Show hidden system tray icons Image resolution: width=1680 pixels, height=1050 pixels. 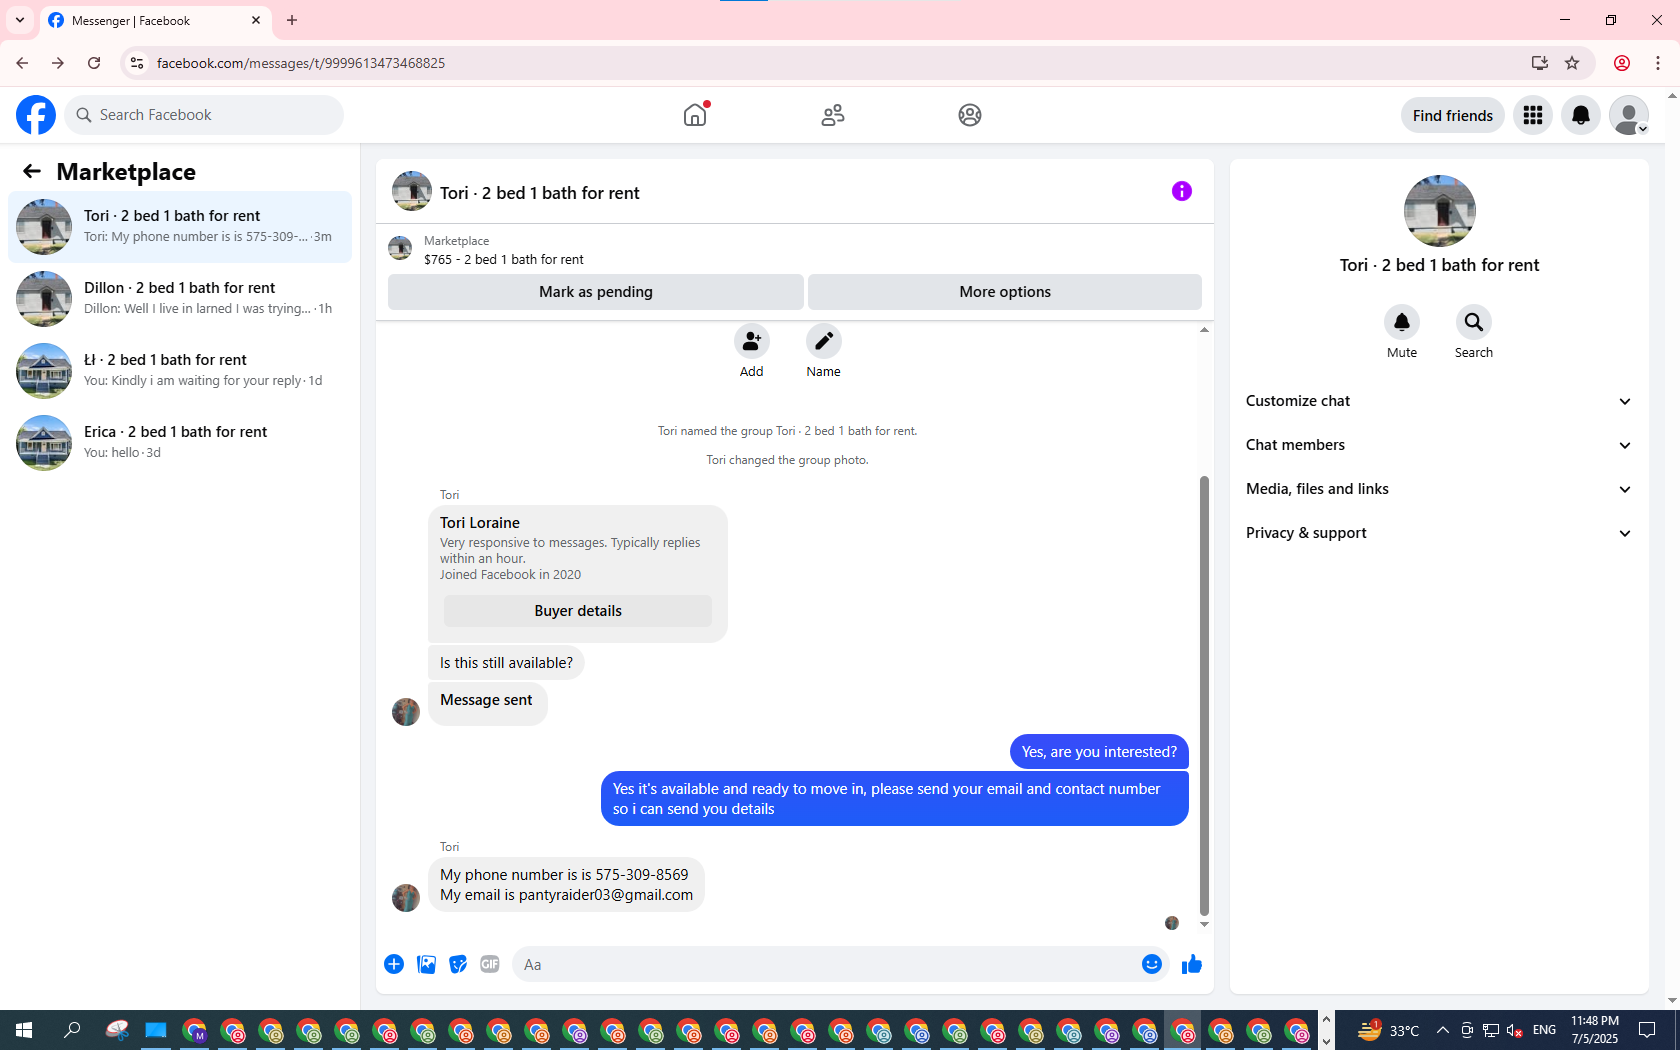tap(1442, 1030)
